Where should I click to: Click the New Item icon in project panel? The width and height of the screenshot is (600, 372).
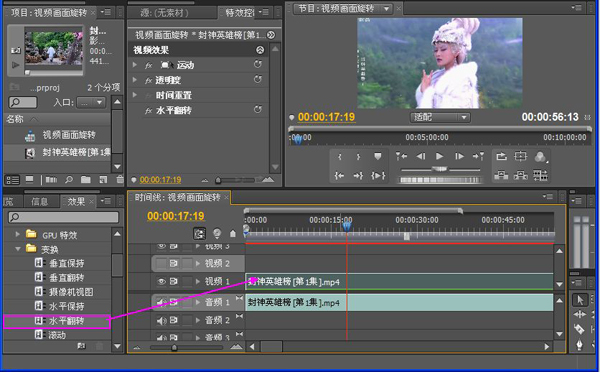tap(103, 179)
